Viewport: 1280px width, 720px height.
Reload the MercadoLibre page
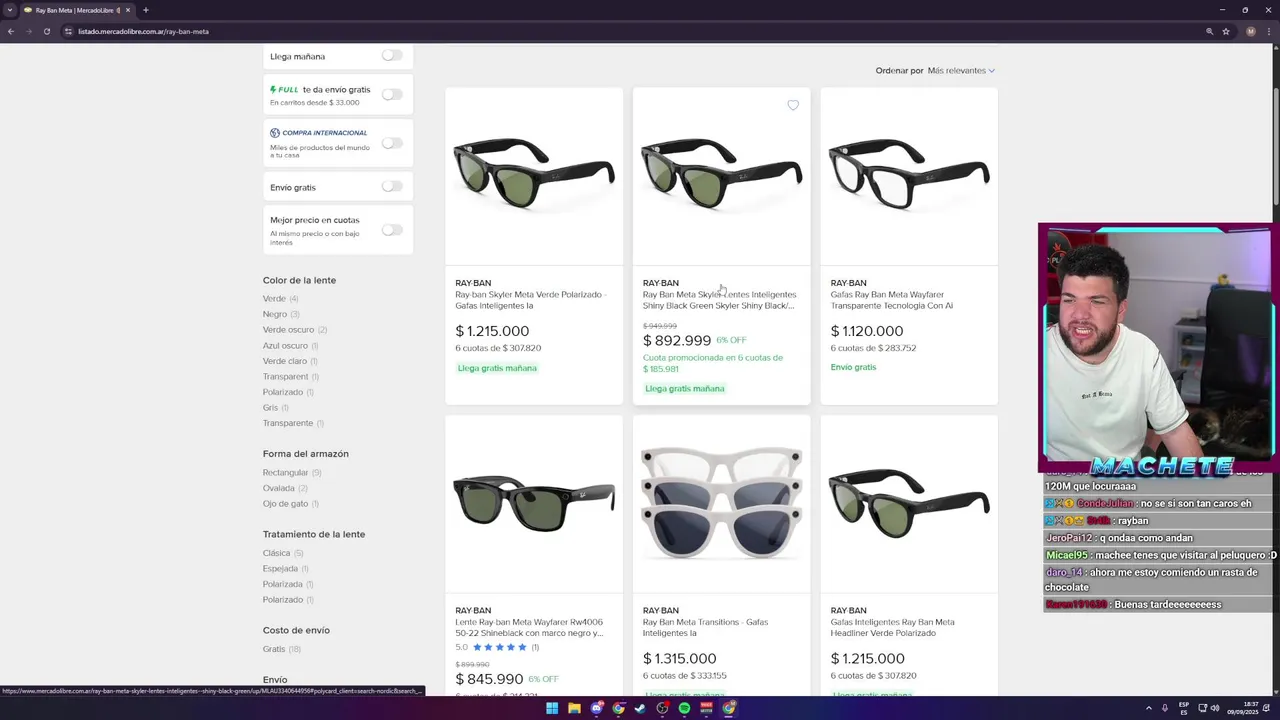[x=46, y=31]
